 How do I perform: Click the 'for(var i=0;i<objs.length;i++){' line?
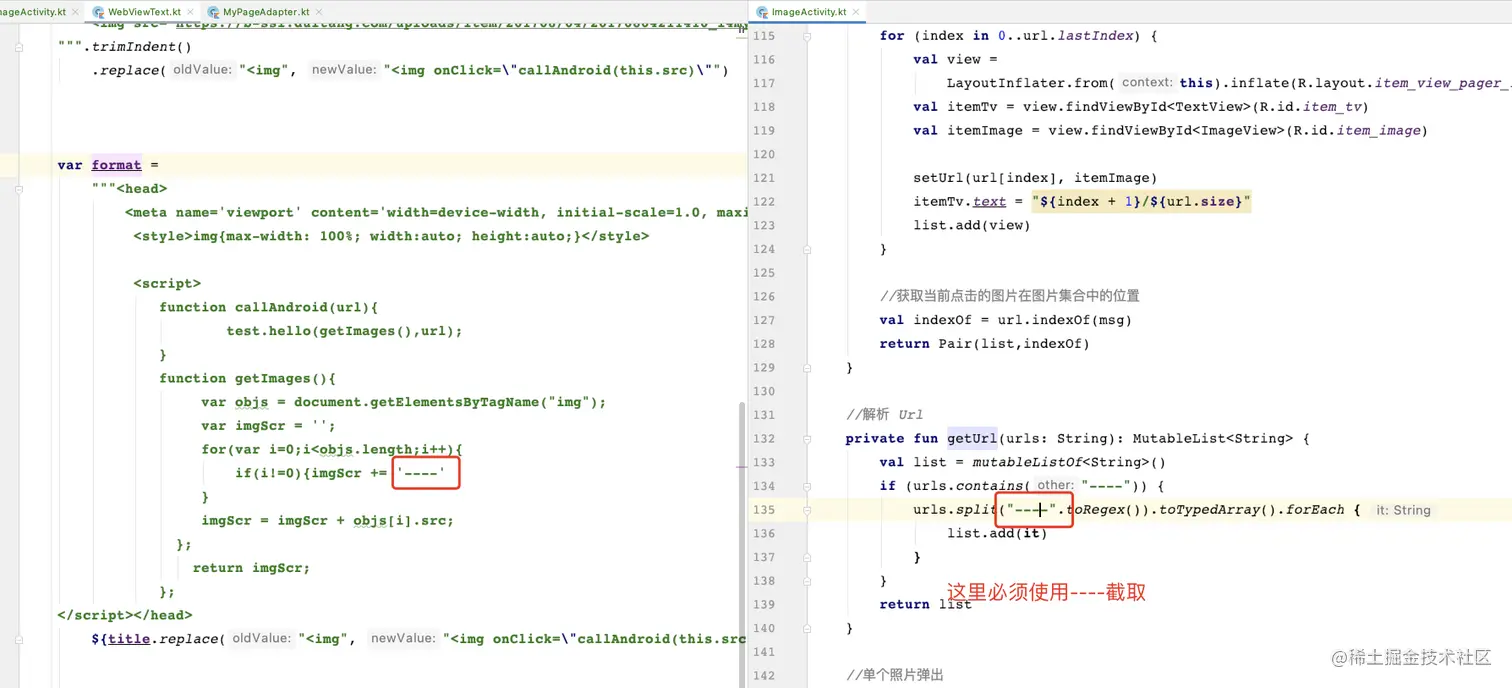[x=332, y=450]
